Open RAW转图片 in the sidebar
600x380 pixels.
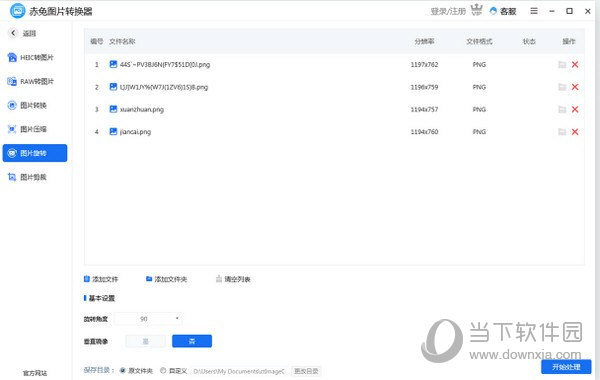click(31, 82)
